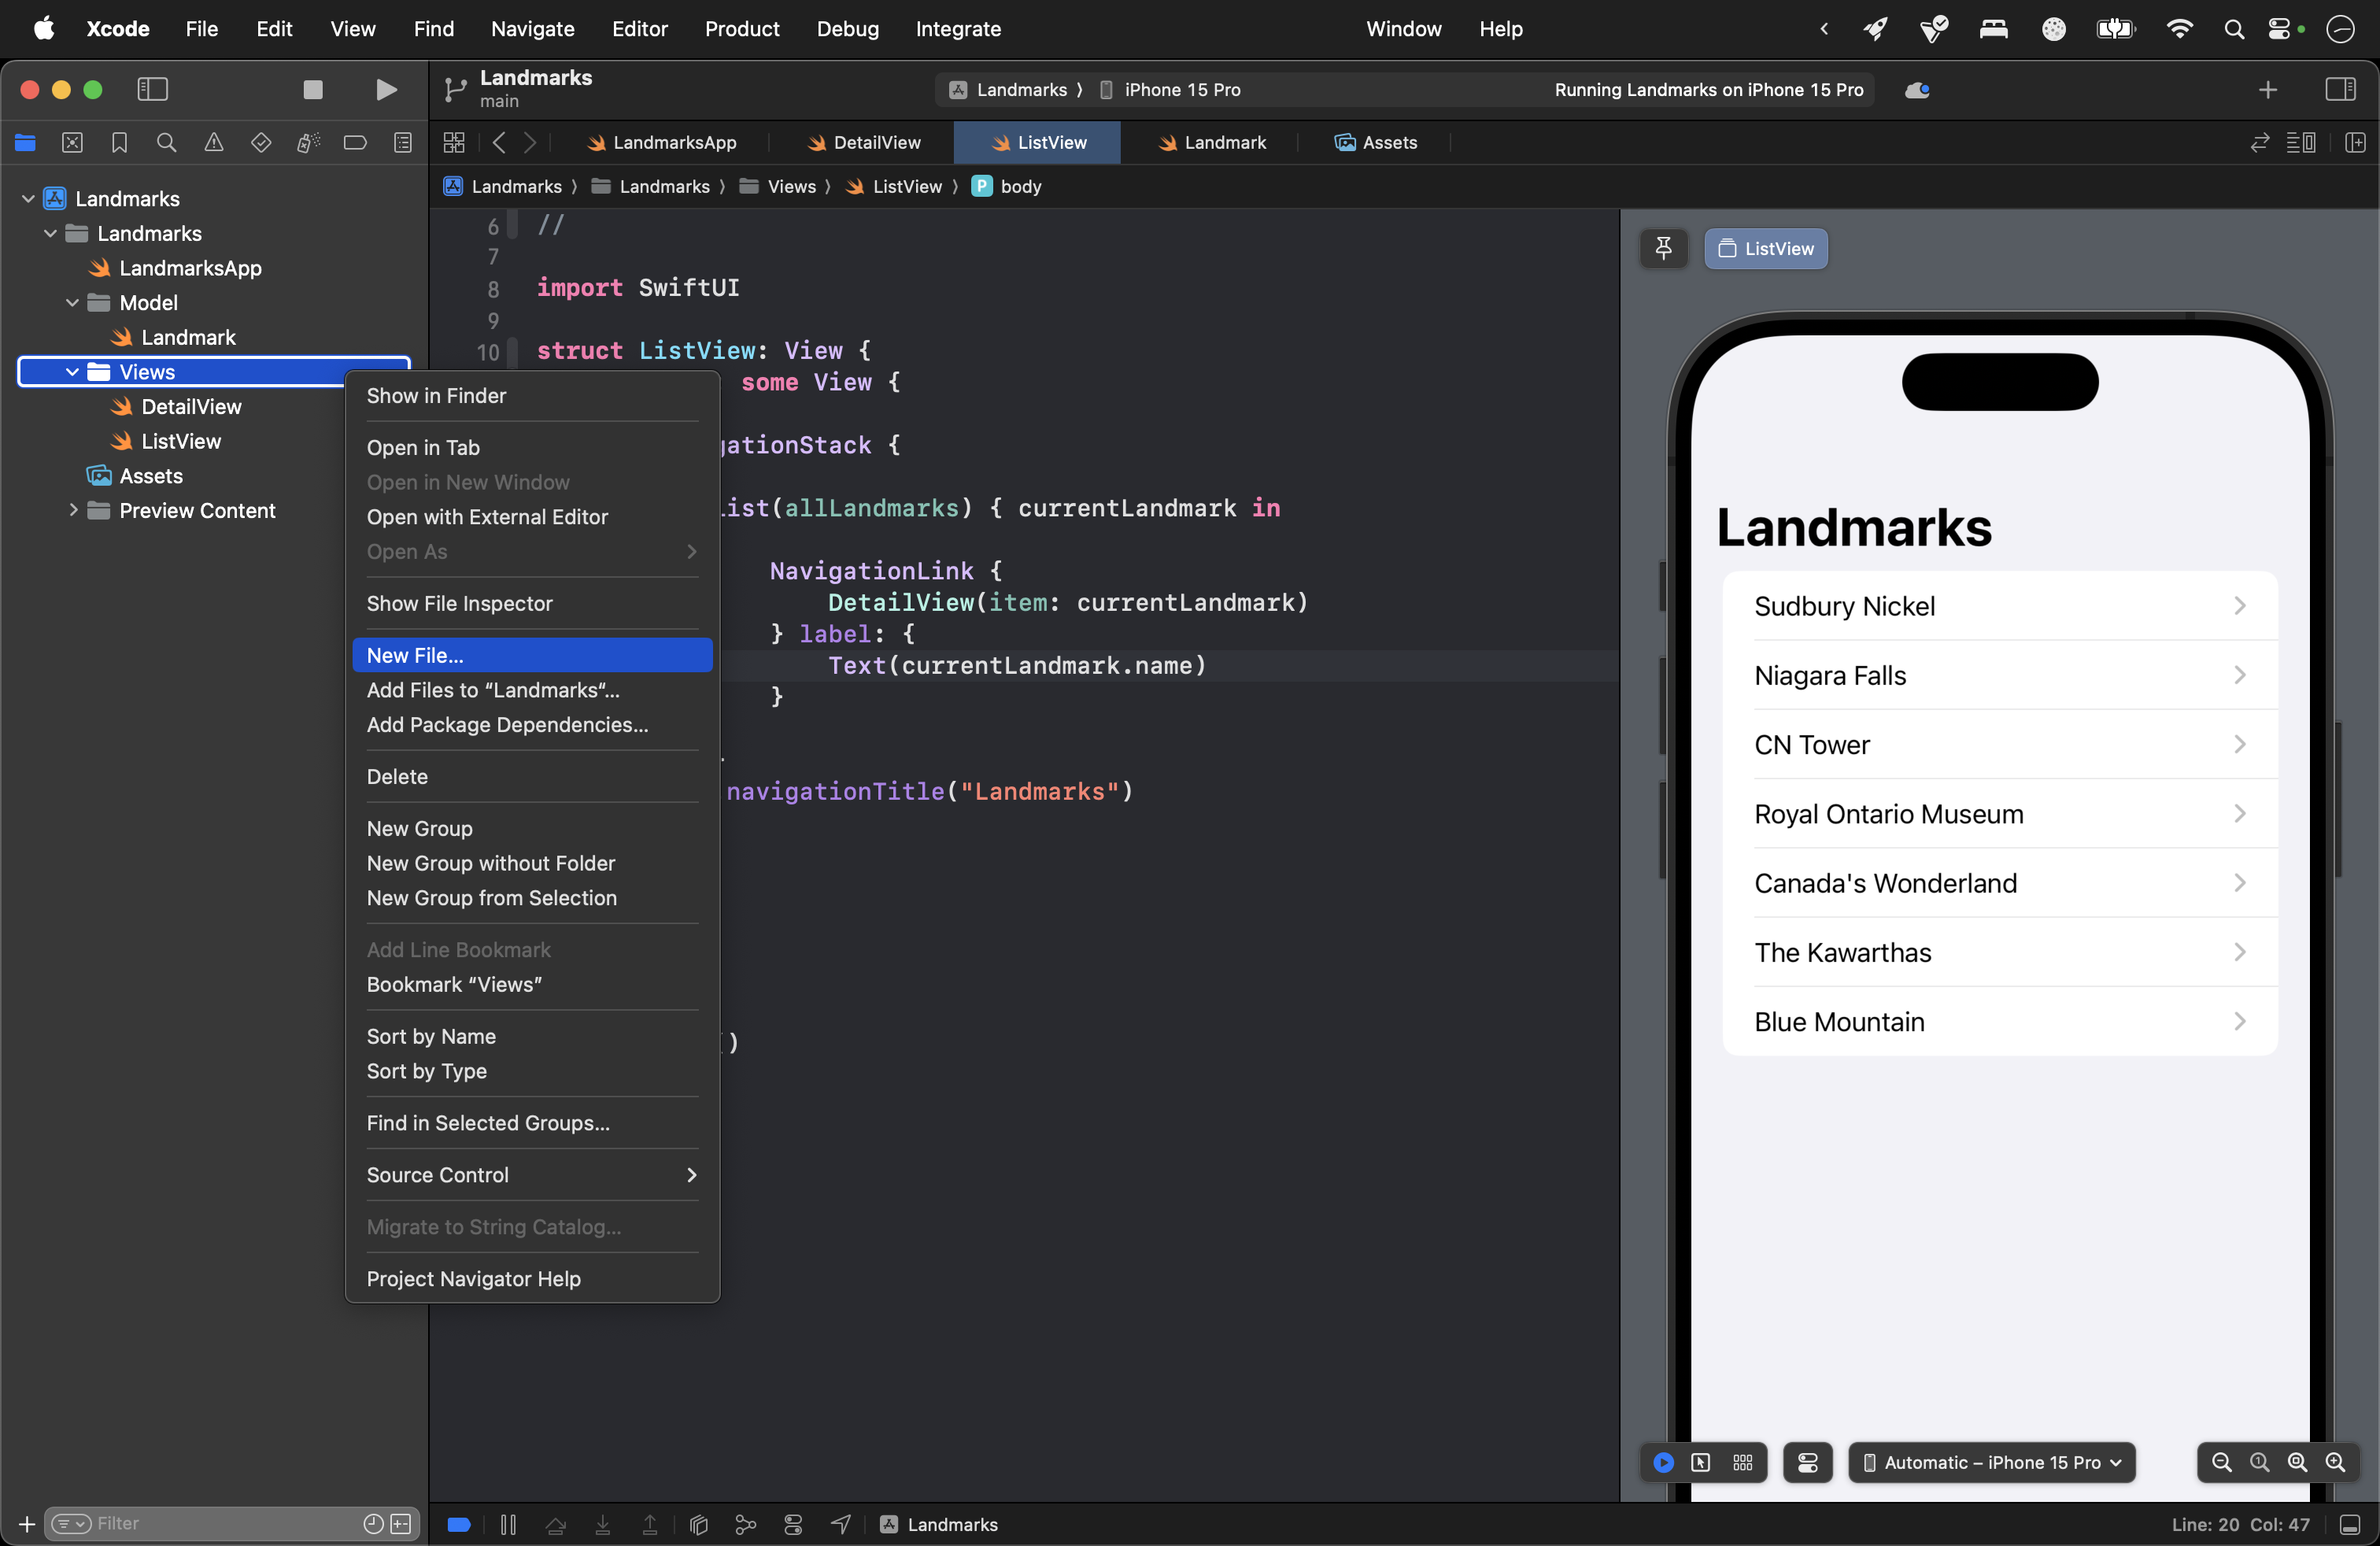Toggle the inspector panel on right
Viewport: 2380px width, 1546px height.
click(x=2340, y=90)
